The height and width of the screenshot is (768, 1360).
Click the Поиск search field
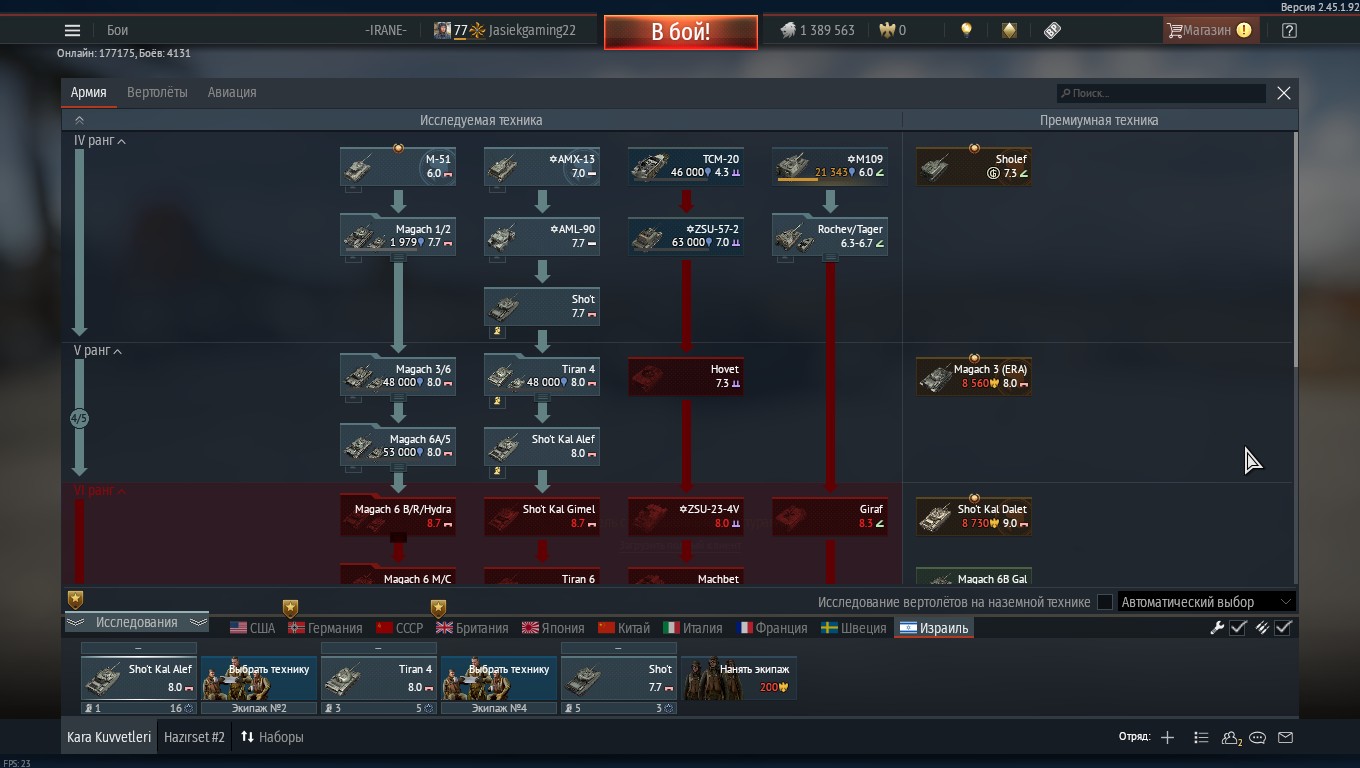1161,93
